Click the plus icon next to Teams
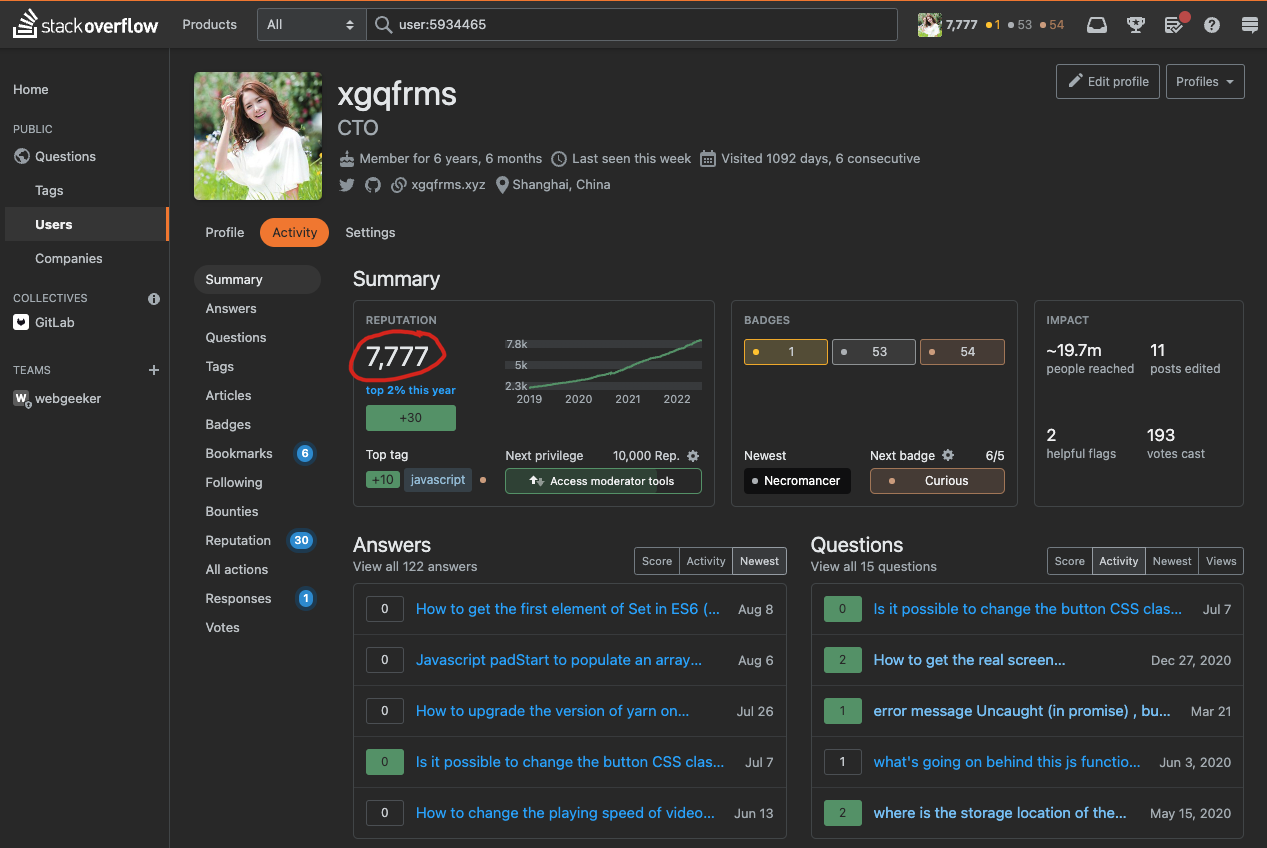The image size is (1267, 848). point(154,370)
